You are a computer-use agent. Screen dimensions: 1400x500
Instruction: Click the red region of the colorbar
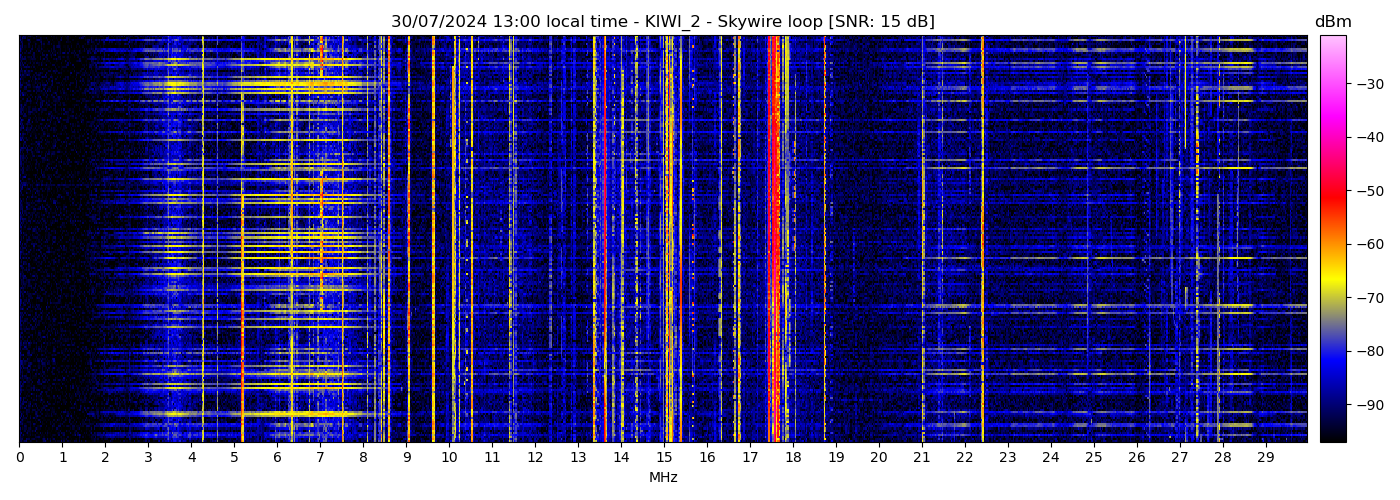click(1332, 195)
